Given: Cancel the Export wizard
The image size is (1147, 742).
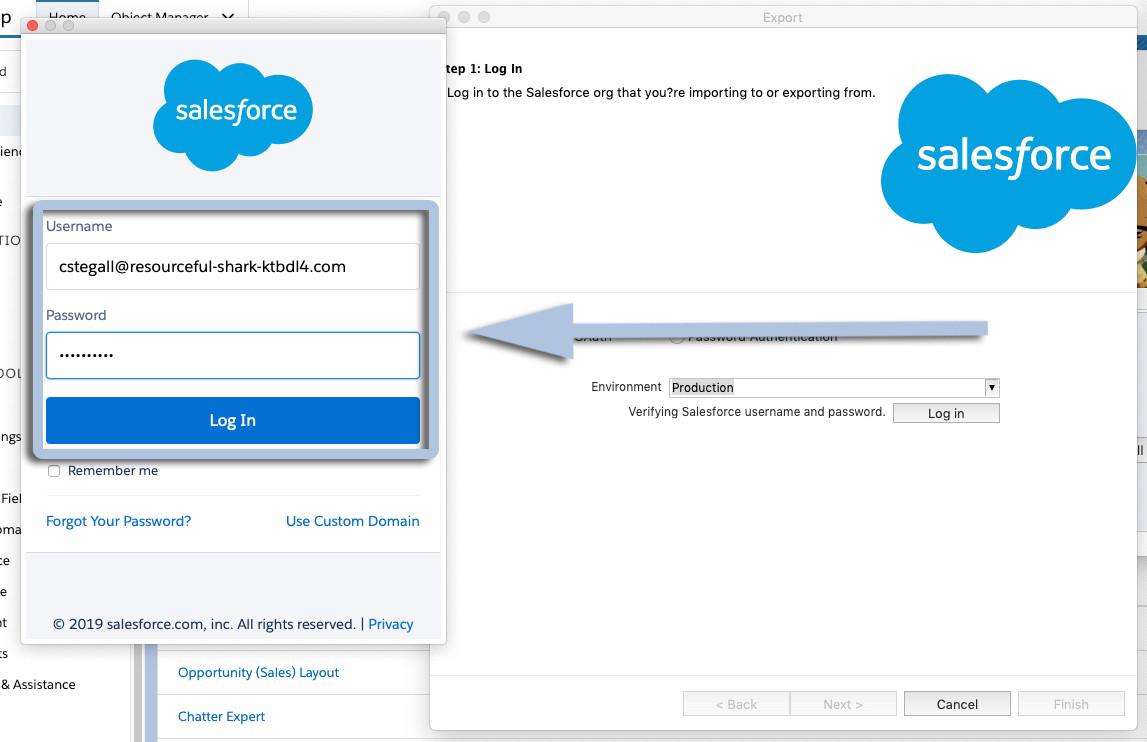Looking at the screenshot, I should click(x=957, y=704).
